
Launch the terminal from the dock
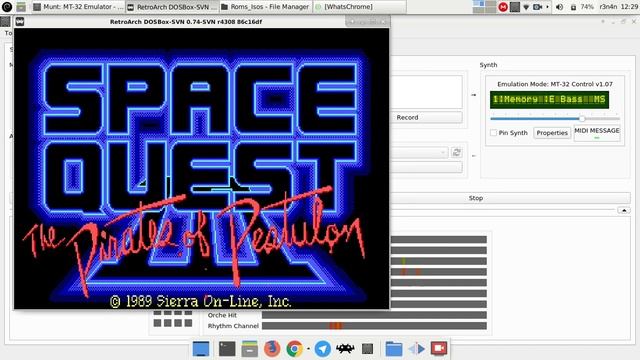(227, 349)
